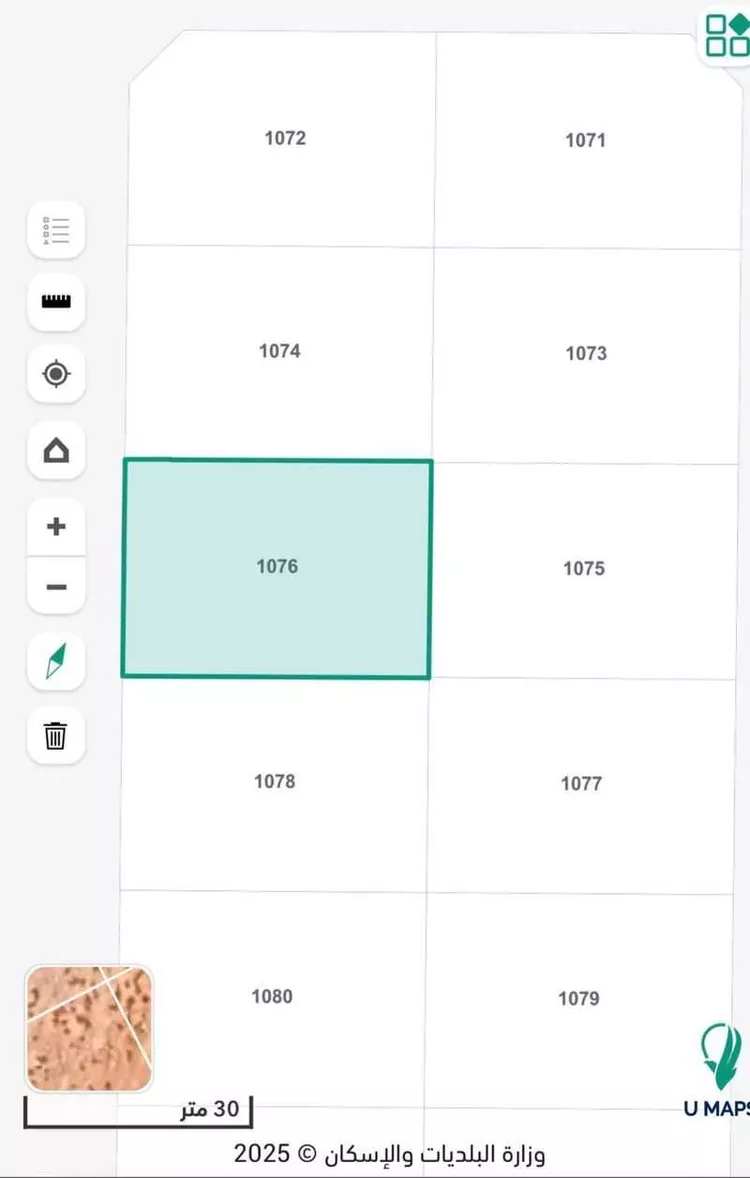
Task: Open the apps grid menu icon
Action: 727,34
